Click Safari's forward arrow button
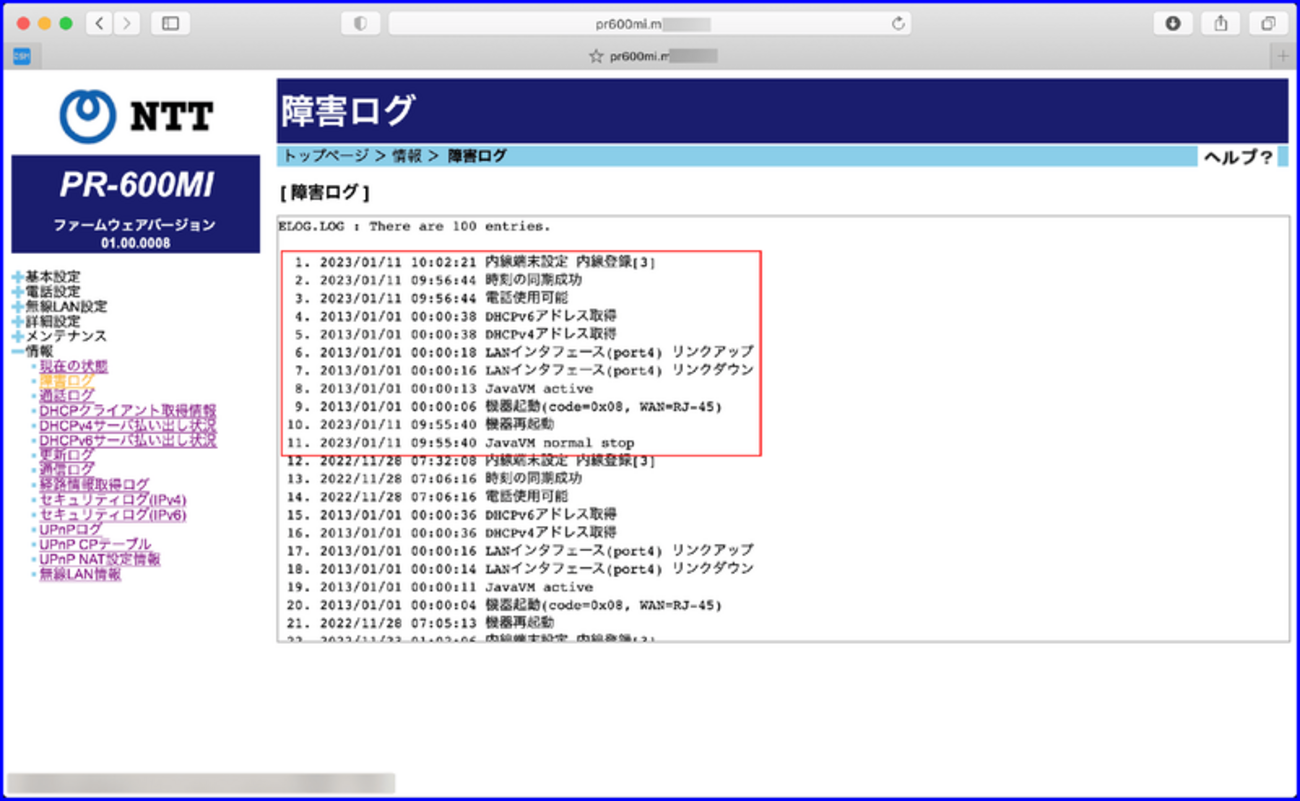Image resolution: width=1300 pixels, height=801 pixels. tap(126, 24)
